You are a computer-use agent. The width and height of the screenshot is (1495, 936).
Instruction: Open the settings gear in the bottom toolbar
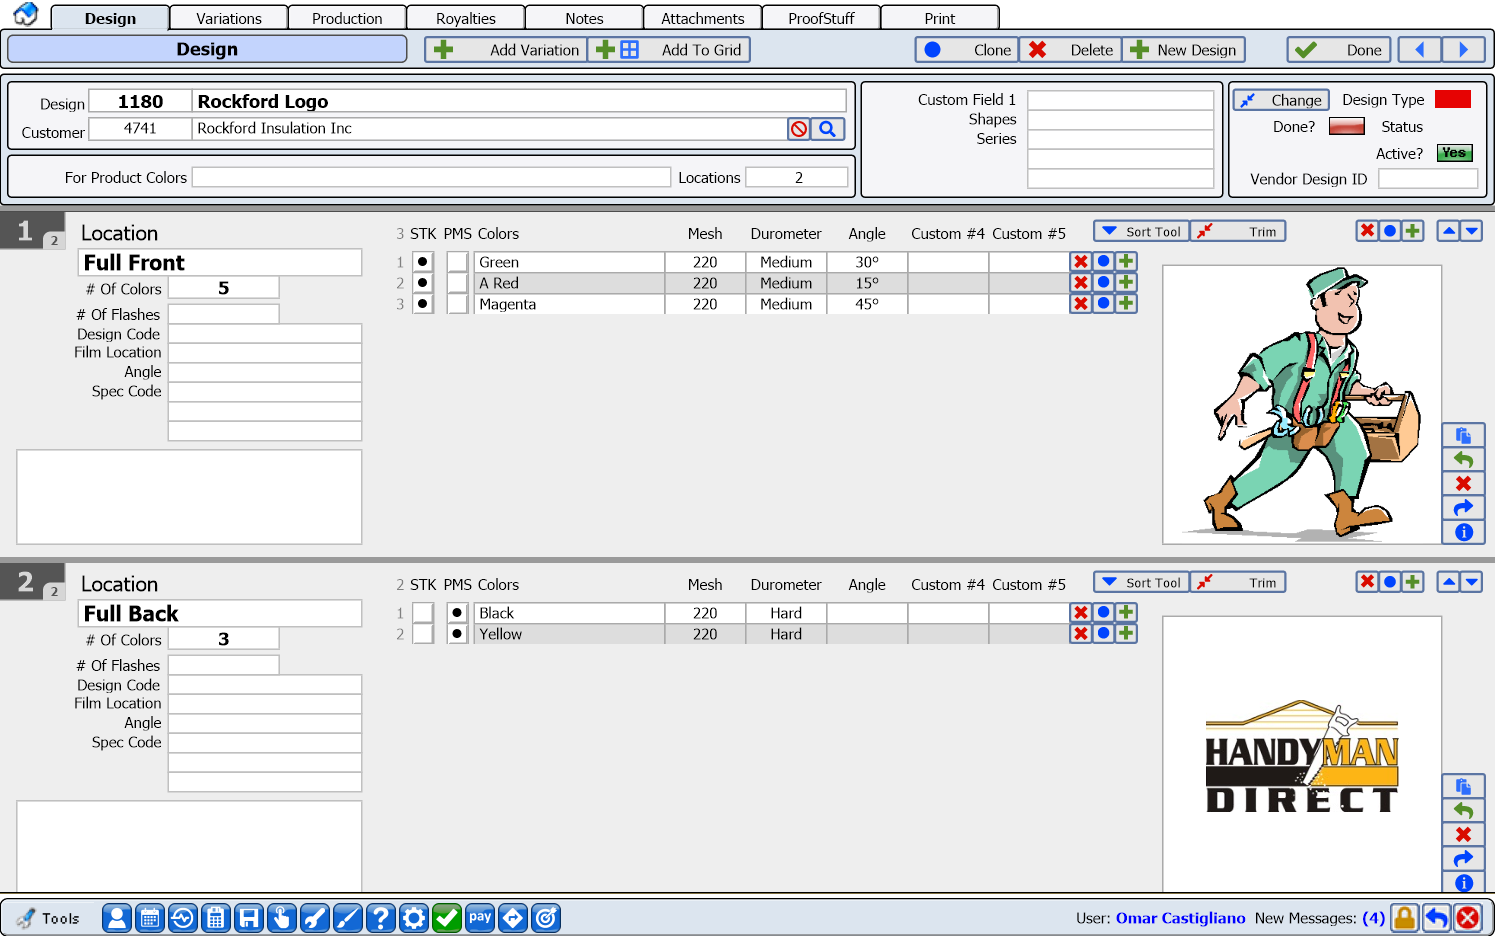414,918
